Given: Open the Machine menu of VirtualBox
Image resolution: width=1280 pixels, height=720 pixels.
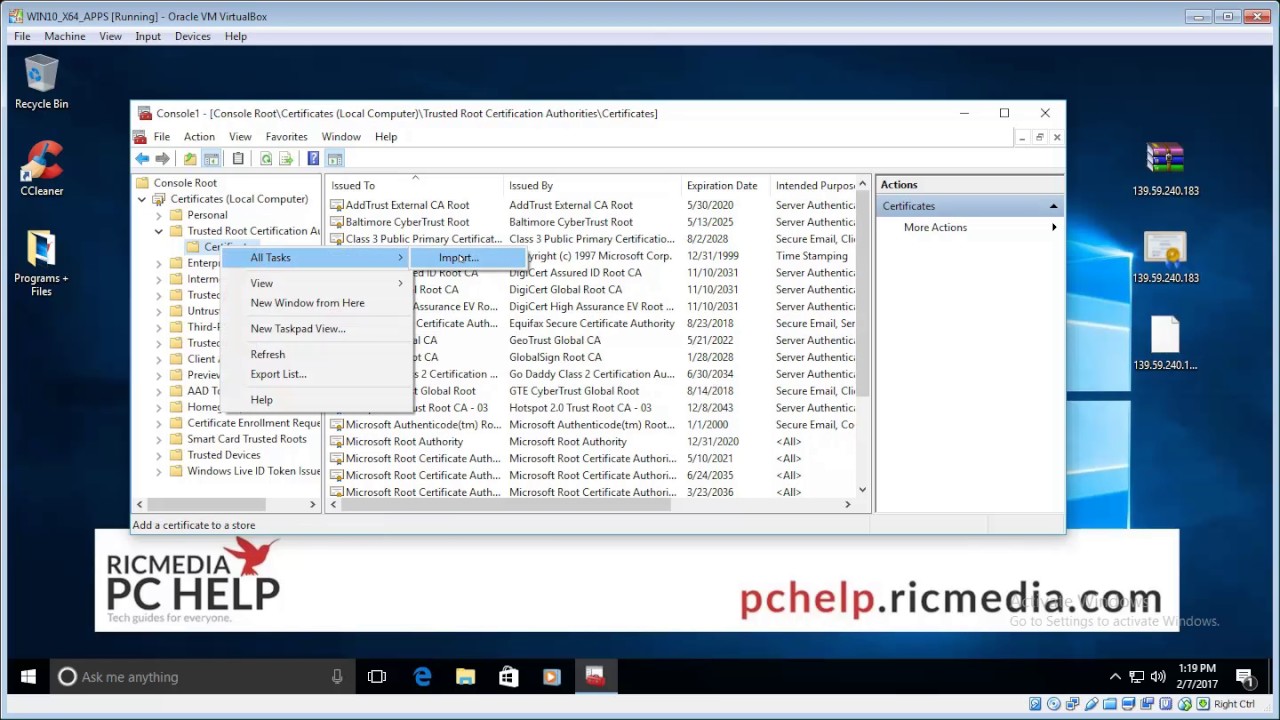Looking at the screenshot, I should (64, 36).
